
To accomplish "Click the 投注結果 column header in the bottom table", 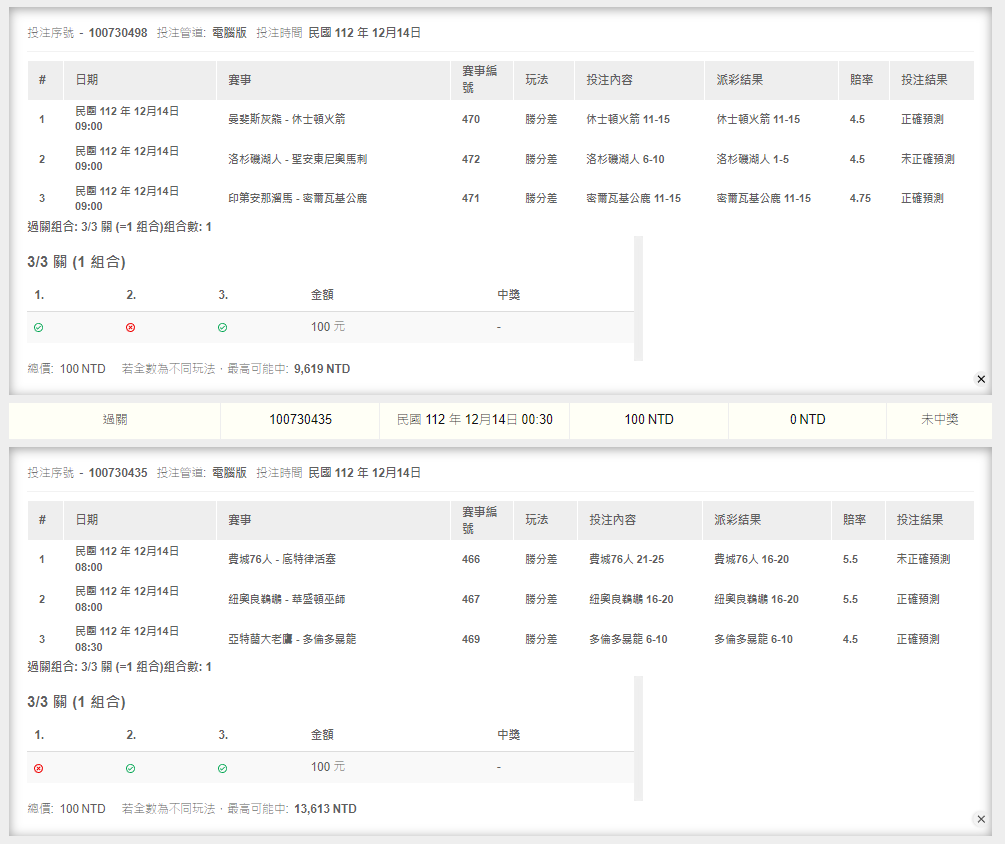I will coord(920,520).
